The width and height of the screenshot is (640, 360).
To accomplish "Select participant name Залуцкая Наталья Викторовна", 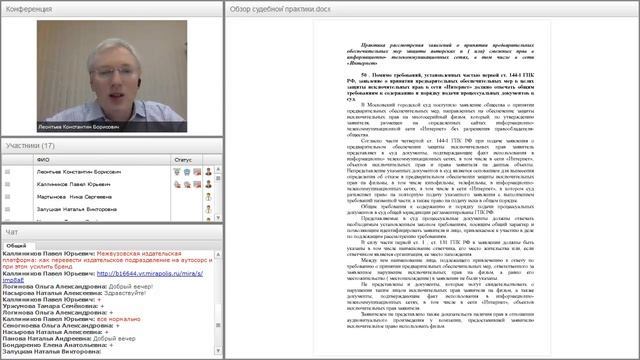I will coord(77,209).
